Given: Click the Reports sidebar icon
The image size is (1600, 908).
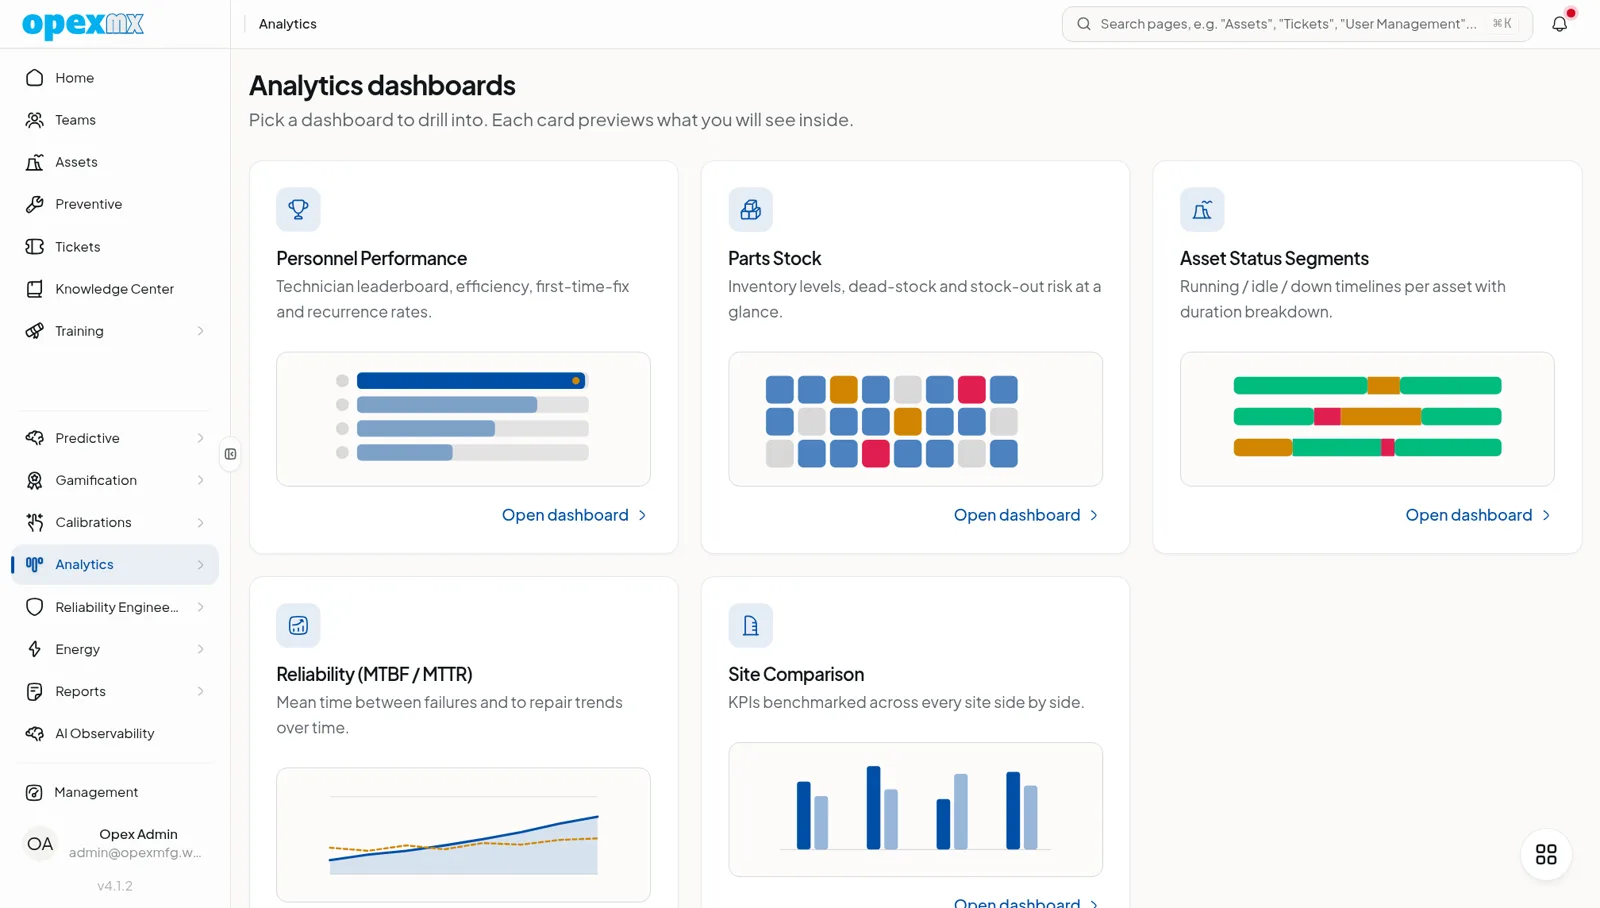Looking at the screenshot, I should (x=35, y=691).
